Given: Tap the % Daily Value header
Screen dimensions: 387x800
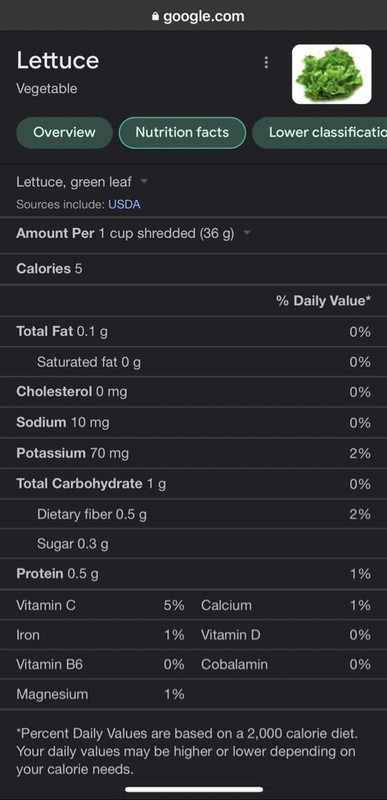Looking at the screenshot, I should click(323, 301).
